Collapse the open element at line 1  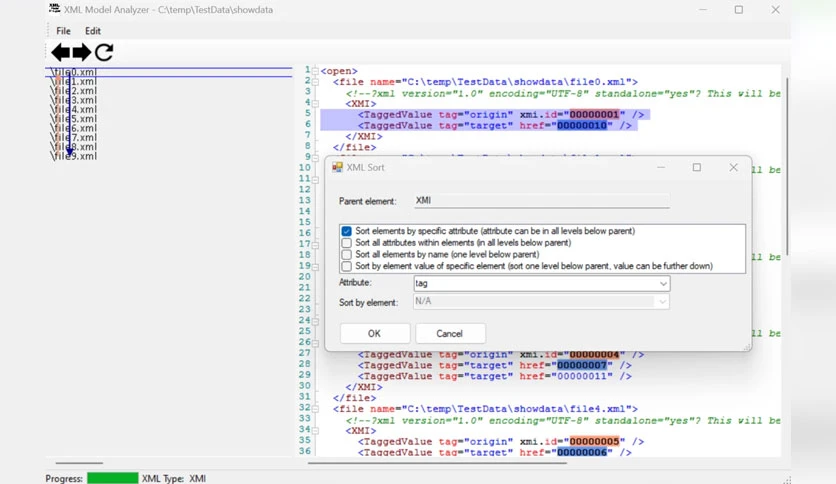[x=316, y=71]
